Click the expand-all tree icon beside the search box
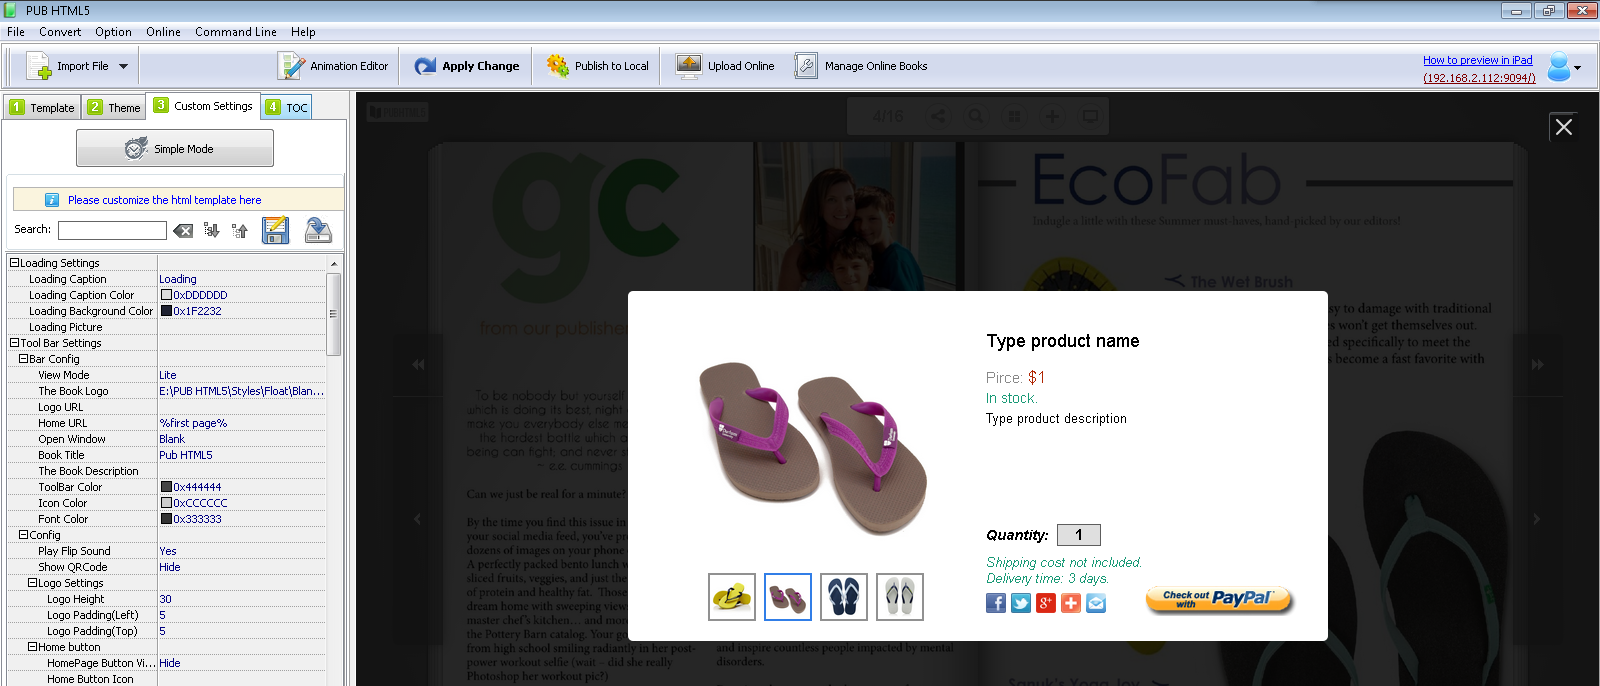The image size is (1600, 686). click(211, 230)
